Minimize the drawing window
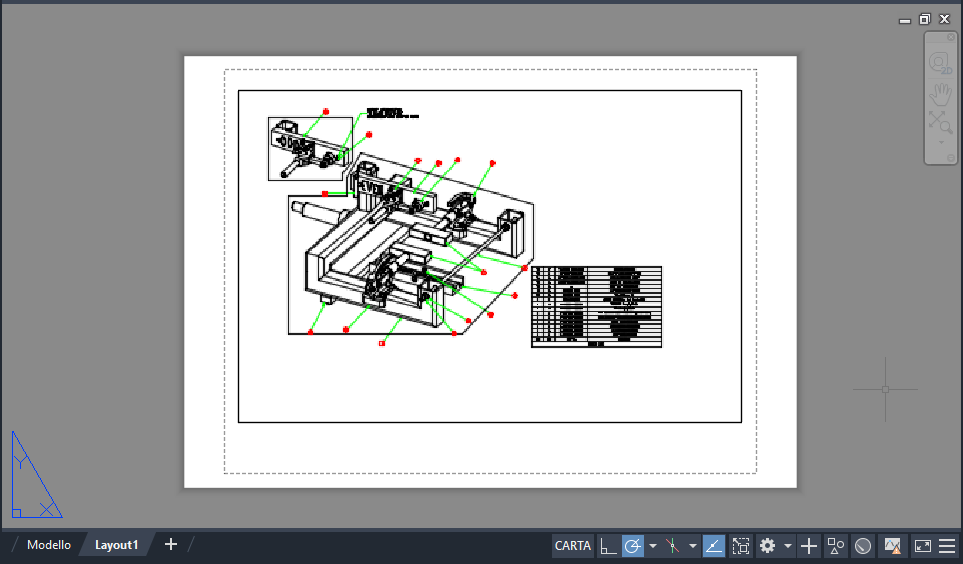The image size is (963, 564). point(904,20)
